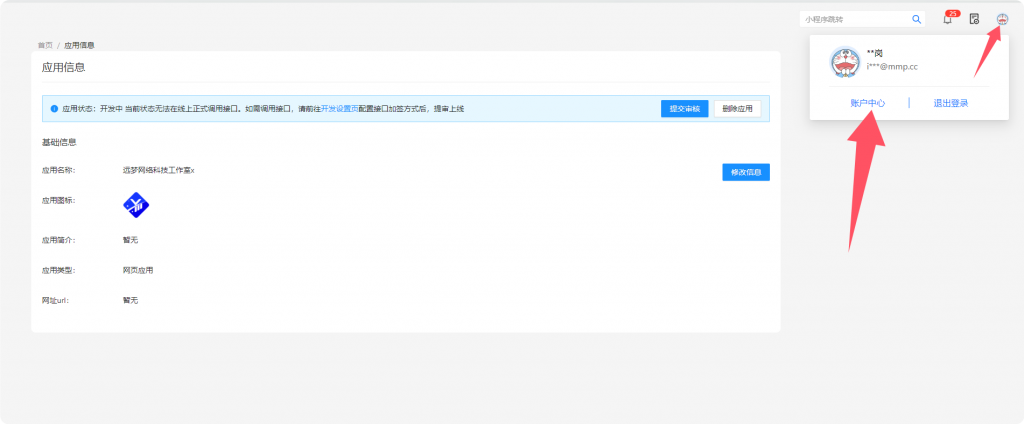Click the search magnifier icon
Screen dimensions: 1024x424
point(916,19)
